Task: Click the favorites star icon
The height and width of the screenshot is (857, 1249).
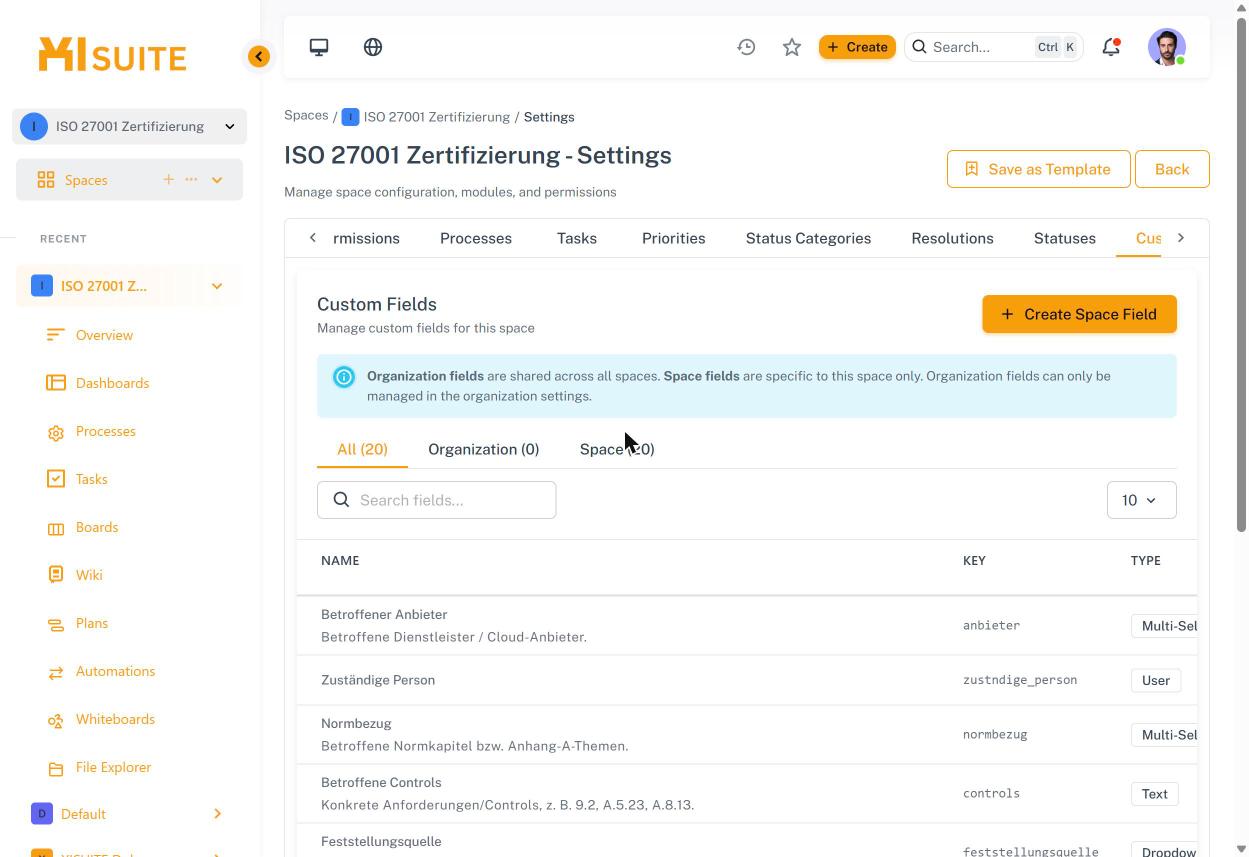Action: coord(792,47)
